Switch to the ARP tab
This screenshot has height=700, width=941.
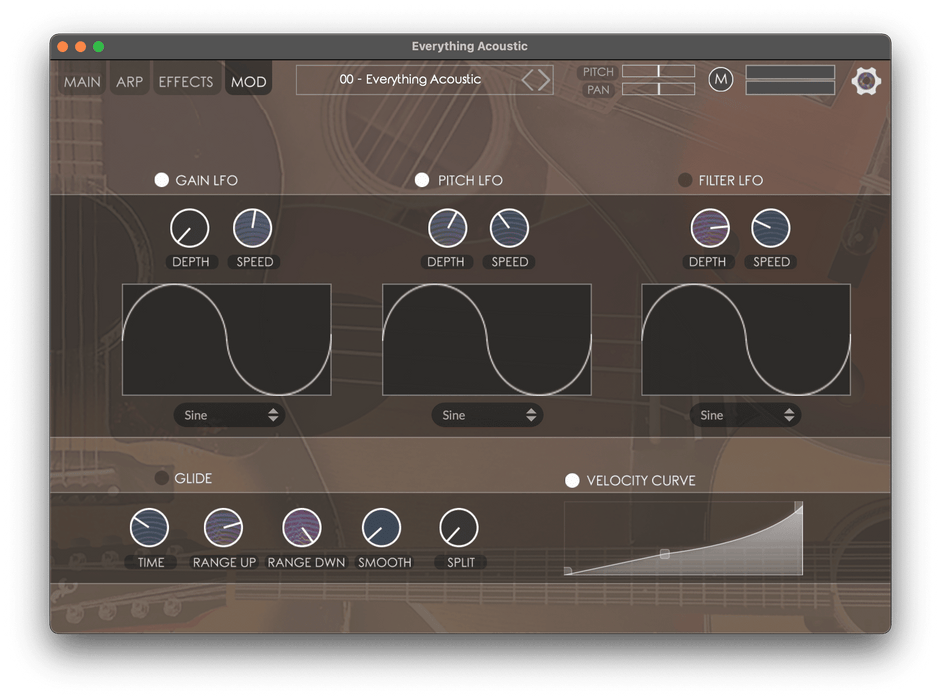[x=130, y=82]
